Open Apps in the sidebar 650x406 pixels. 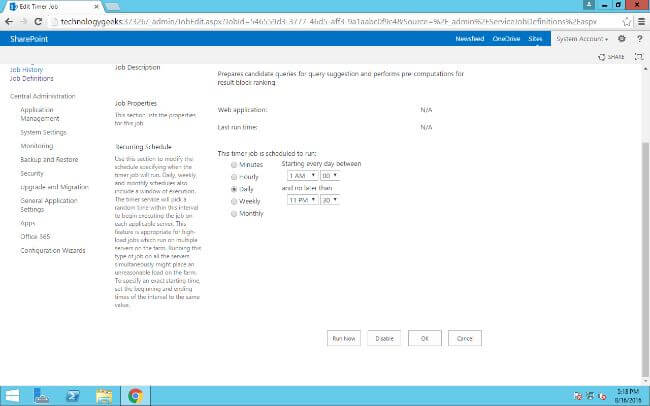coord(28,223)
